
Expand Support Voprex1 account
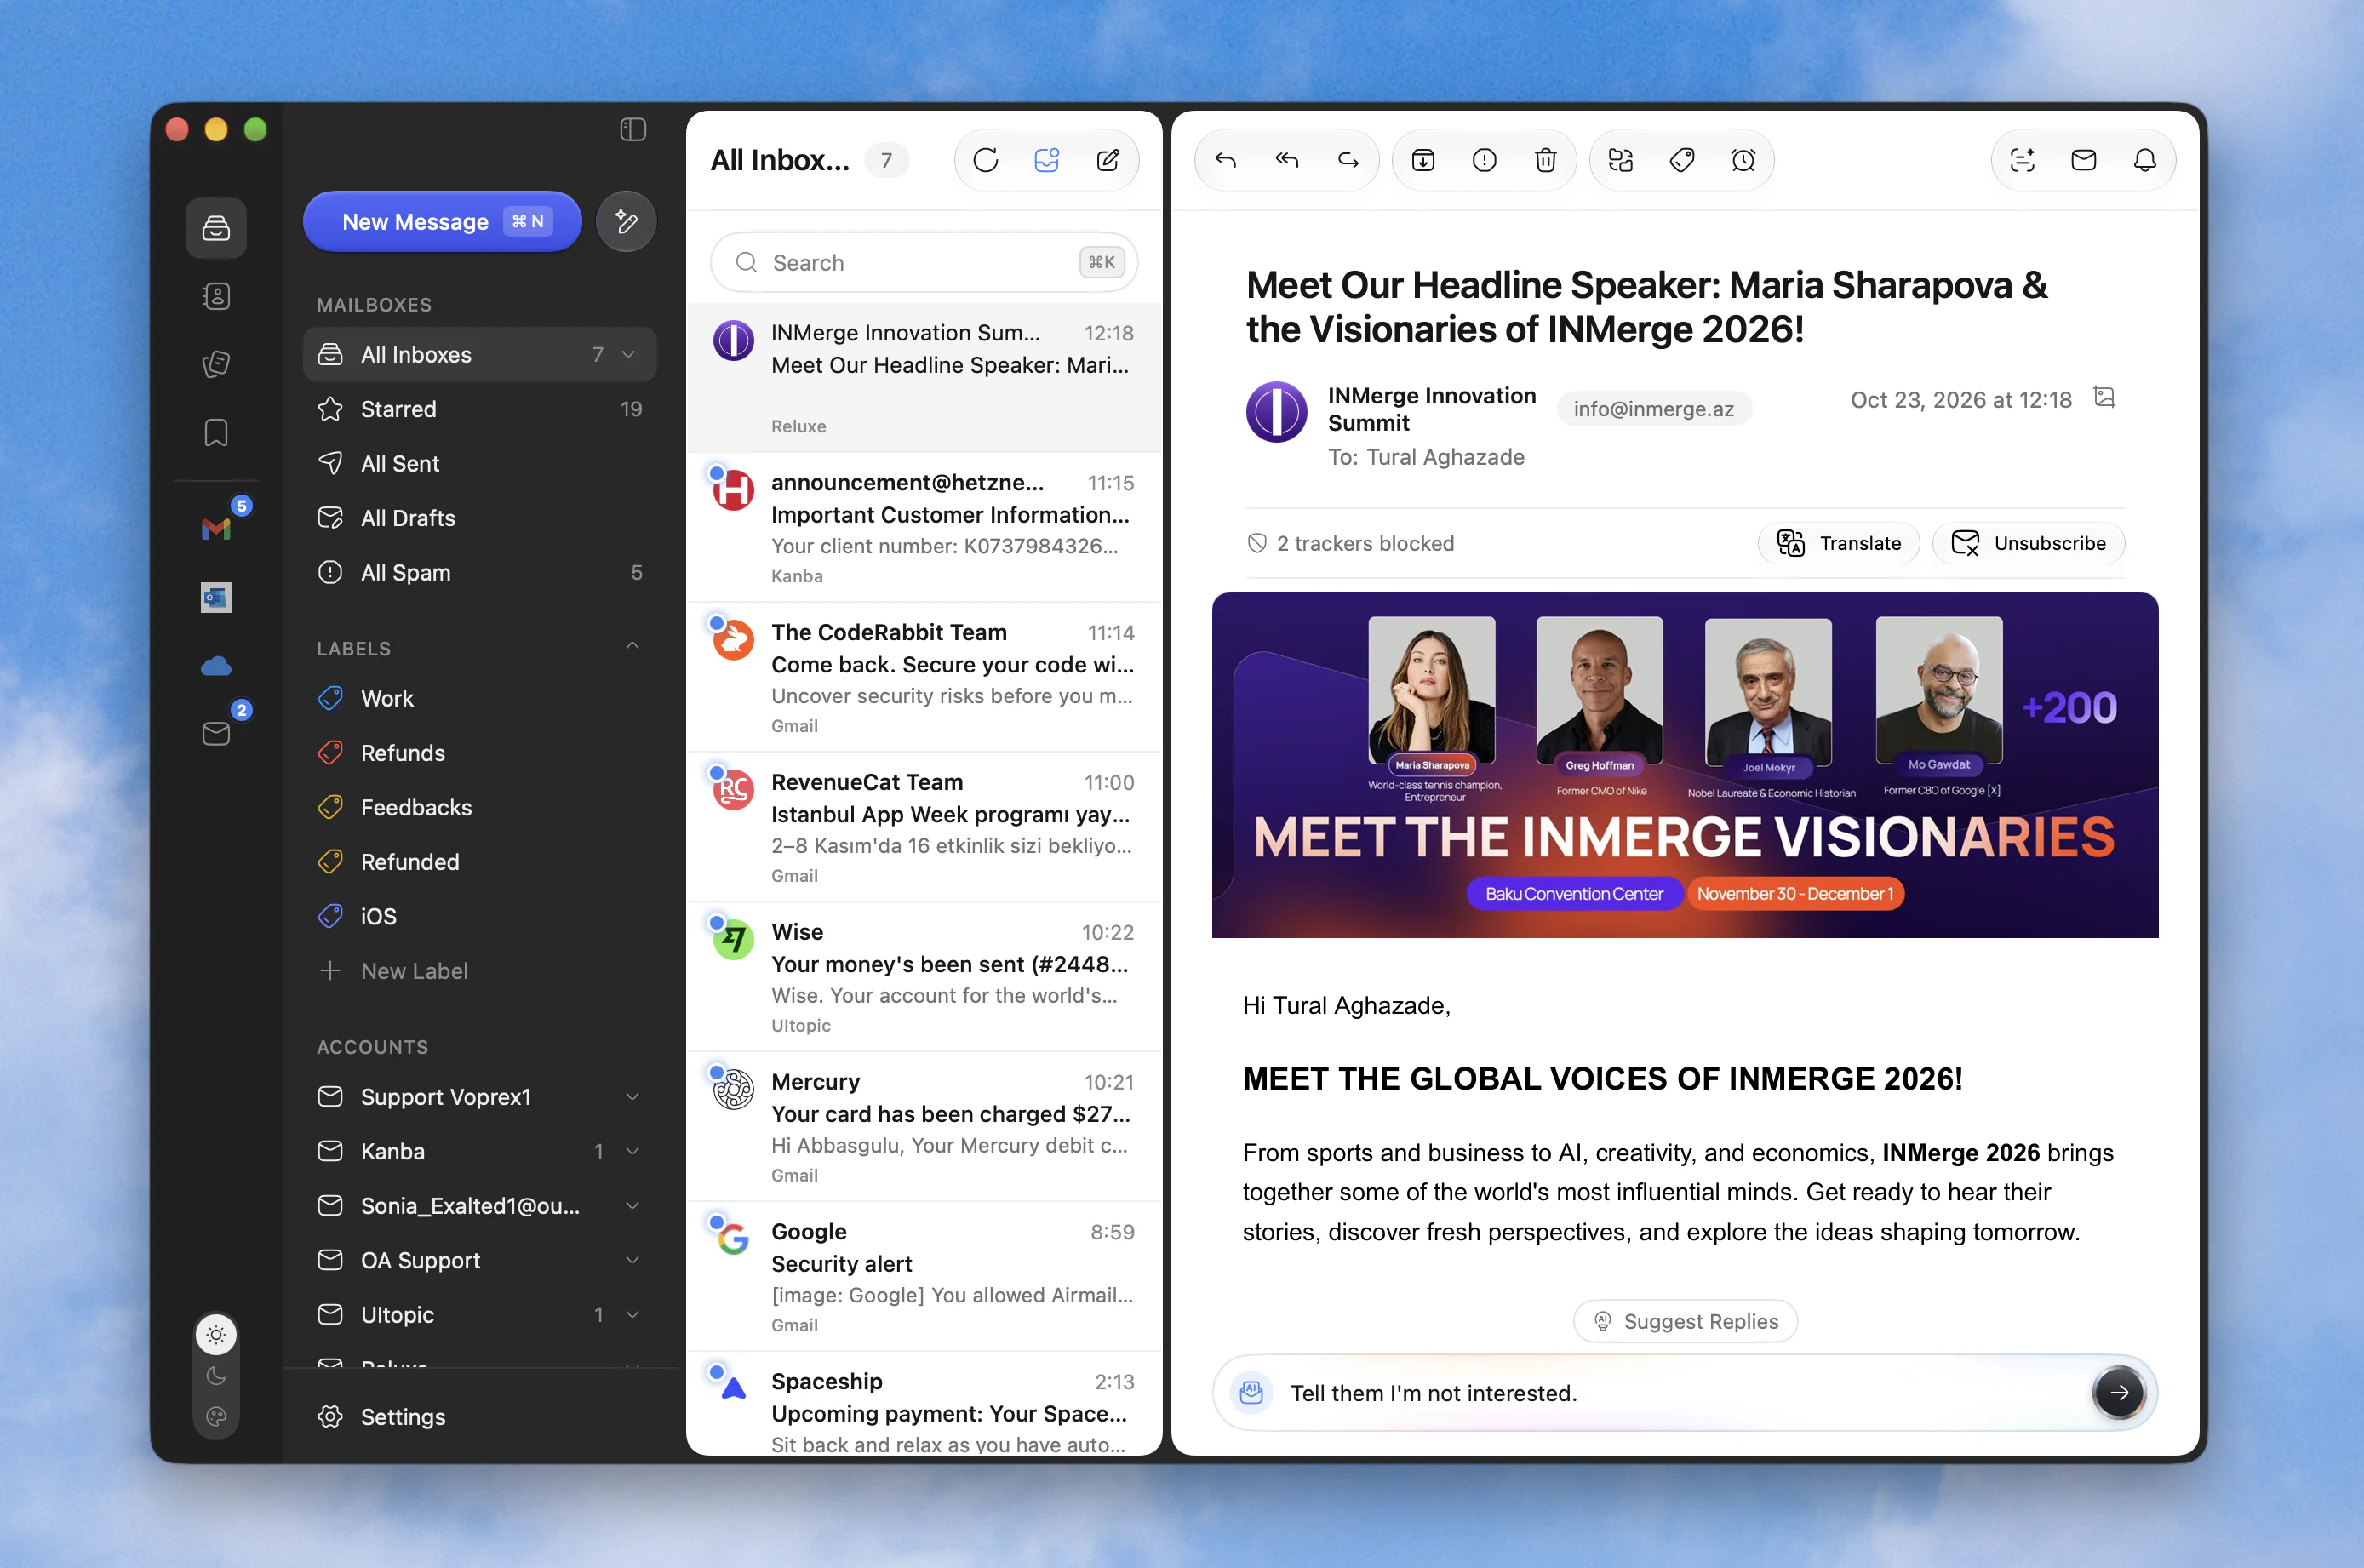[632, 1097]
